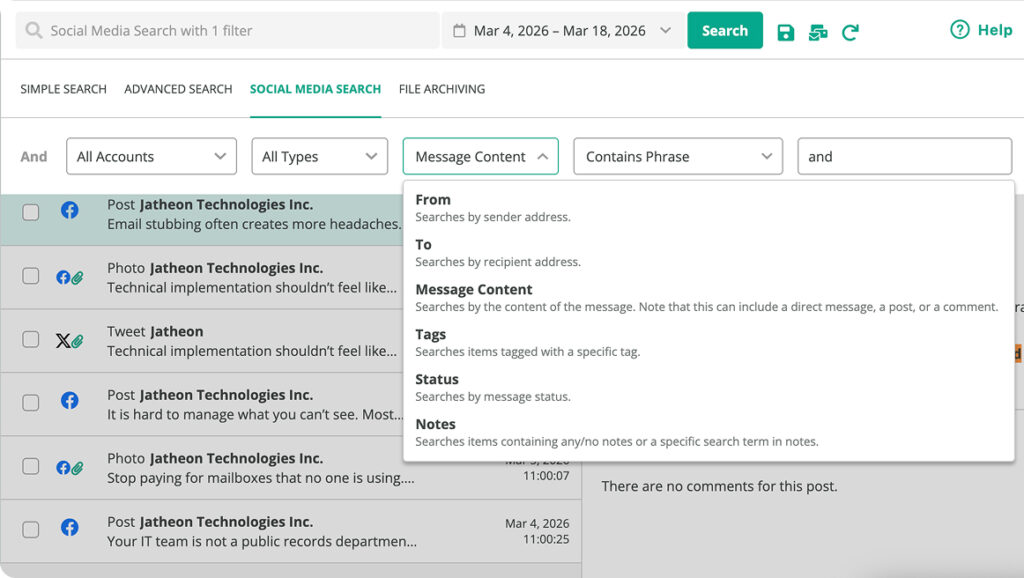The image size is (1024, 578).
Task: Check the Technical implementation photo checkbox
Action: [x=31, y=276]
